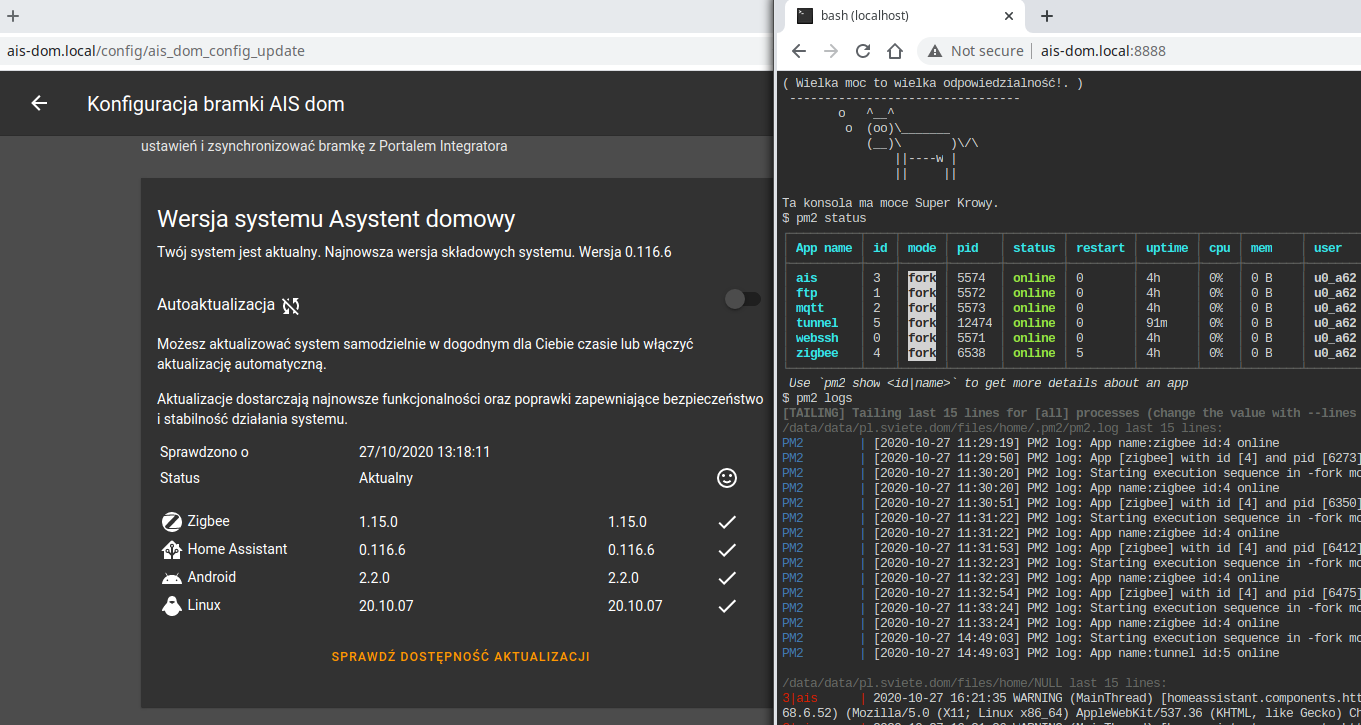
Task: Click the Zigbee component icon
Action: click(x=171, y=521)
